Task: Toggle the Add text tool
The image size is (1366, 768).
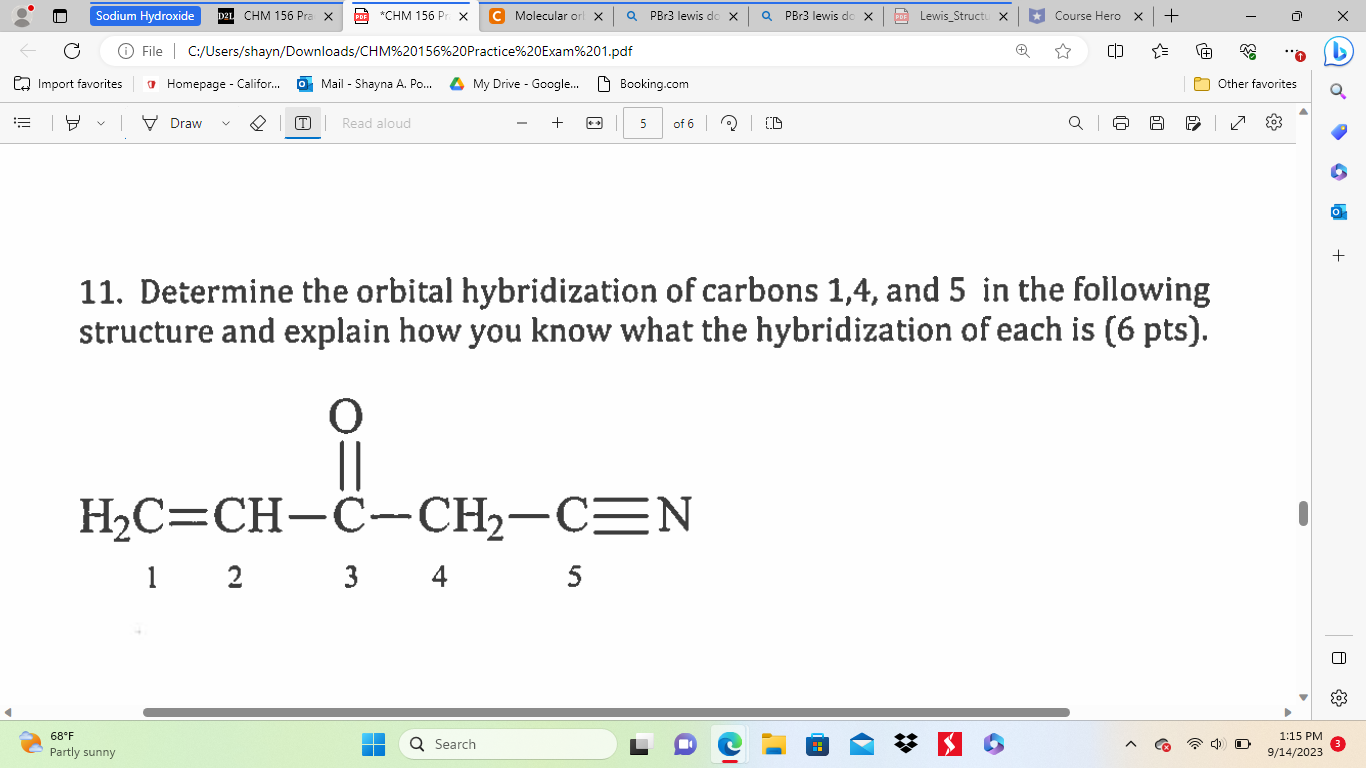Action: coord(303,123)
